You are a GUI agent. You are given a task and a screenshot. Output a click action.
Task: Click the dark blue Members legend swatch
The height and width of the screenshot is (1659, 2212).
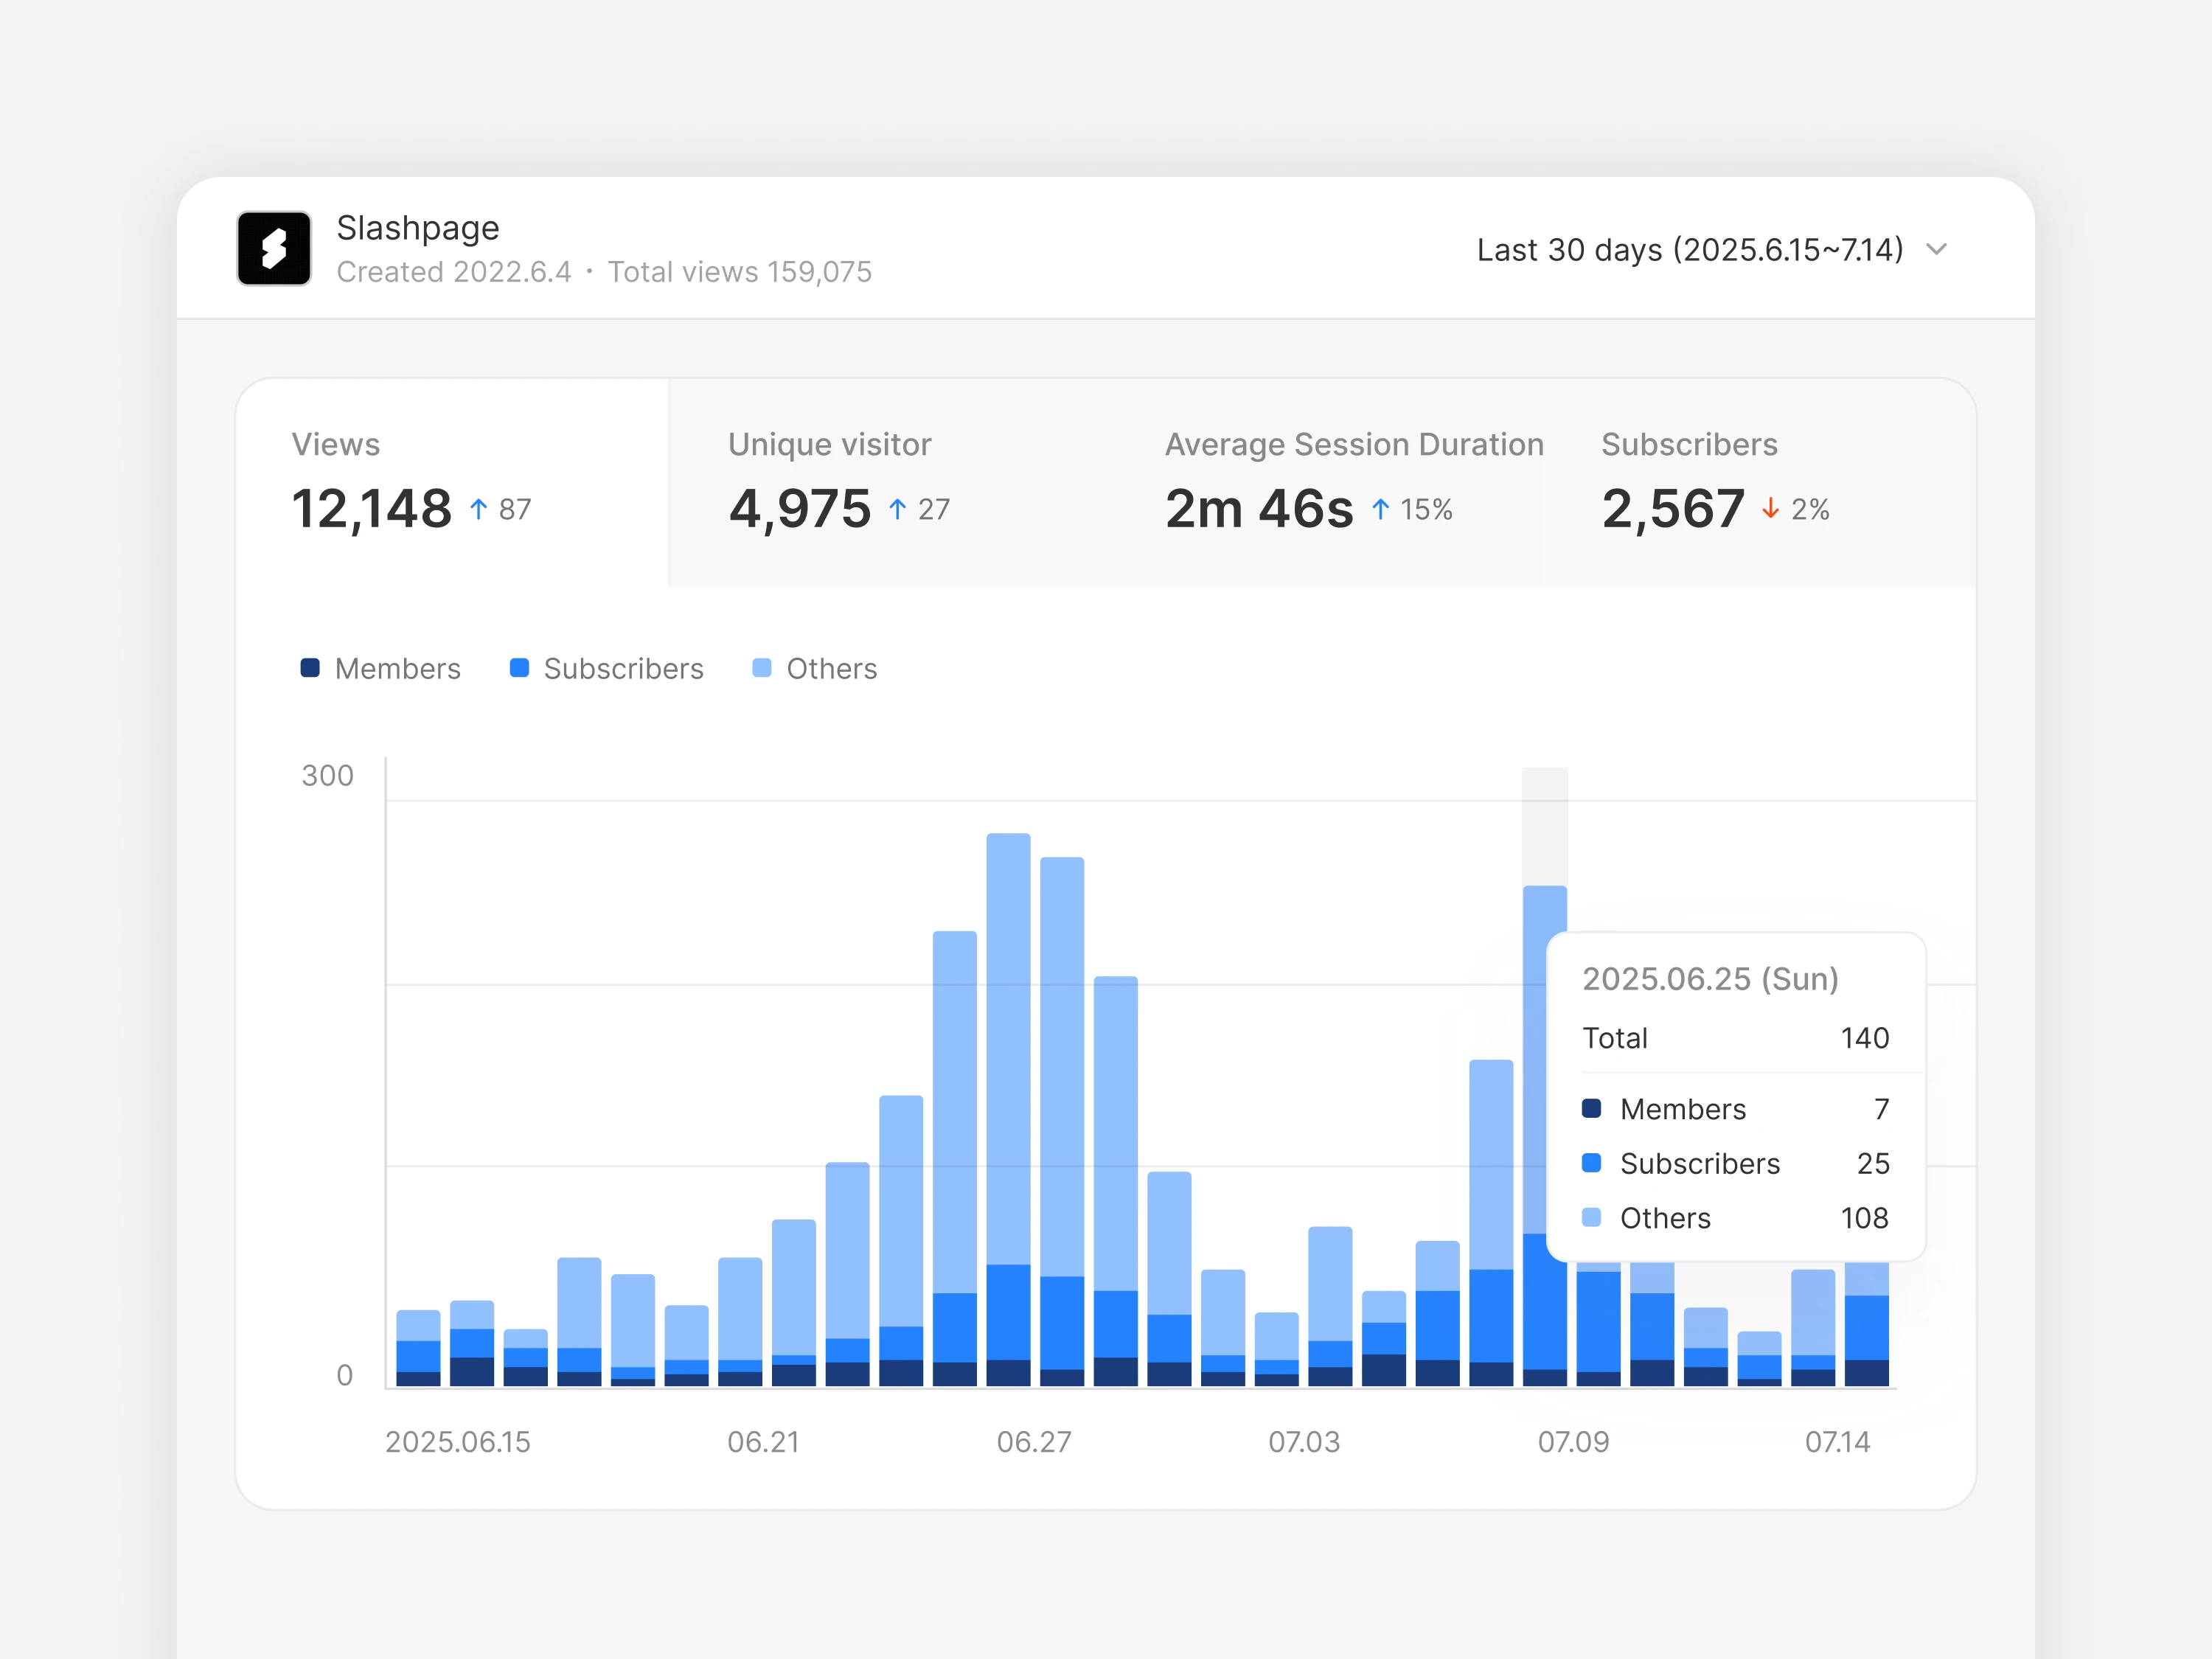click(310, 668)
